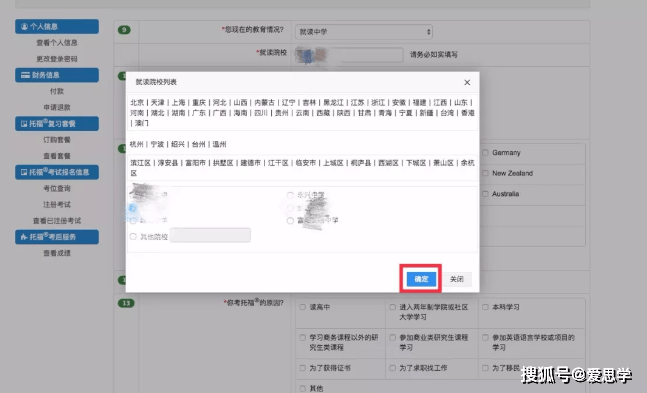This screenshot has width=647, height=393.
Task: Click the 财务信息 card icon in sidebar
Action: (25, 75)
